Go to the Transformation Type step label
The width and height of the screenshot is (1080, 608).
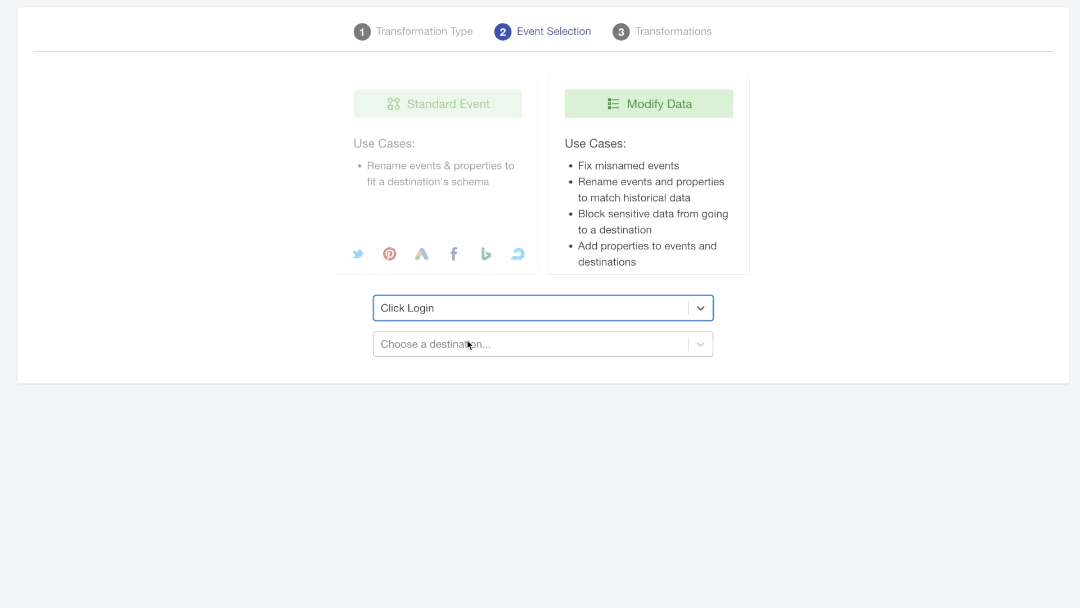click(424, 32)
